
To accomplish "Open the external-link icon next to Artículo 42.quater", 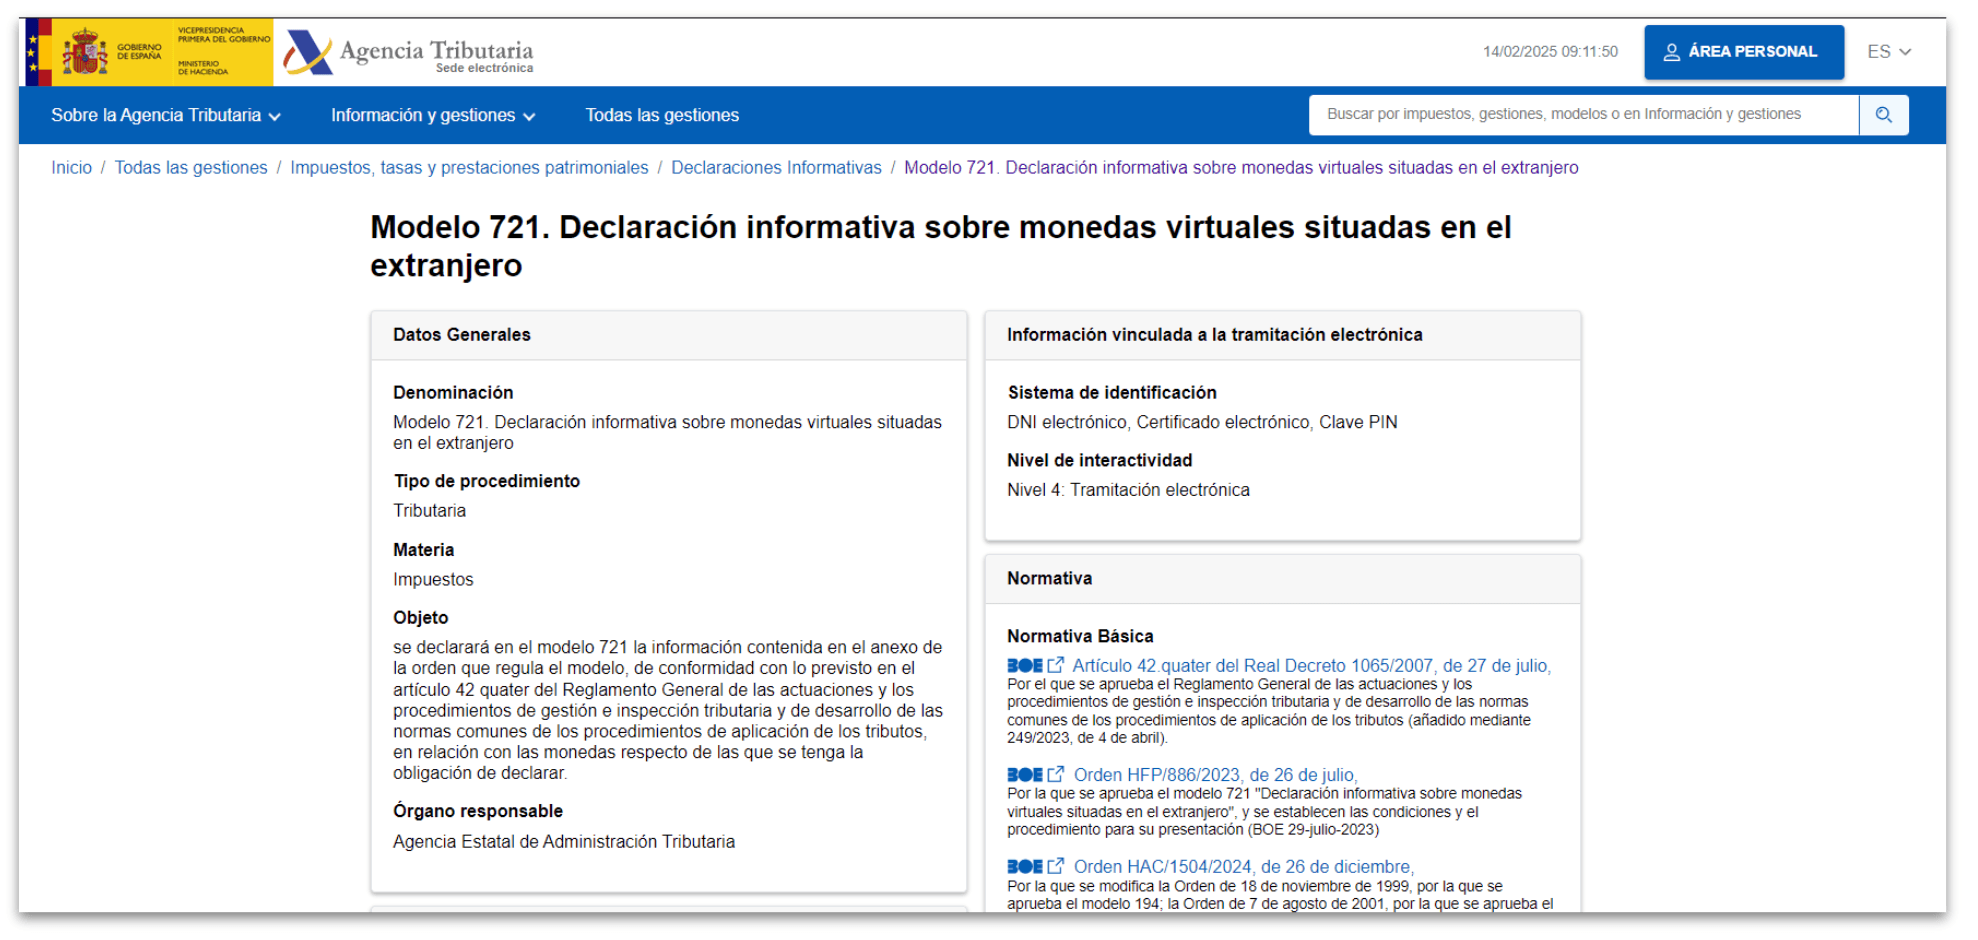I will click(x=1056, y=663).
